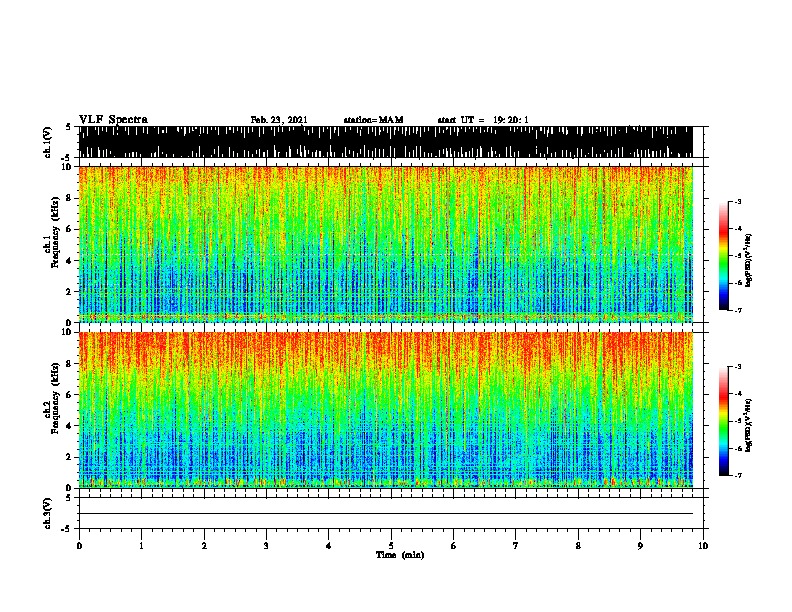The image size is (792, 612).
Task: Click the ch.1 spectrogram color scale bar
Action: pos(724,256)
